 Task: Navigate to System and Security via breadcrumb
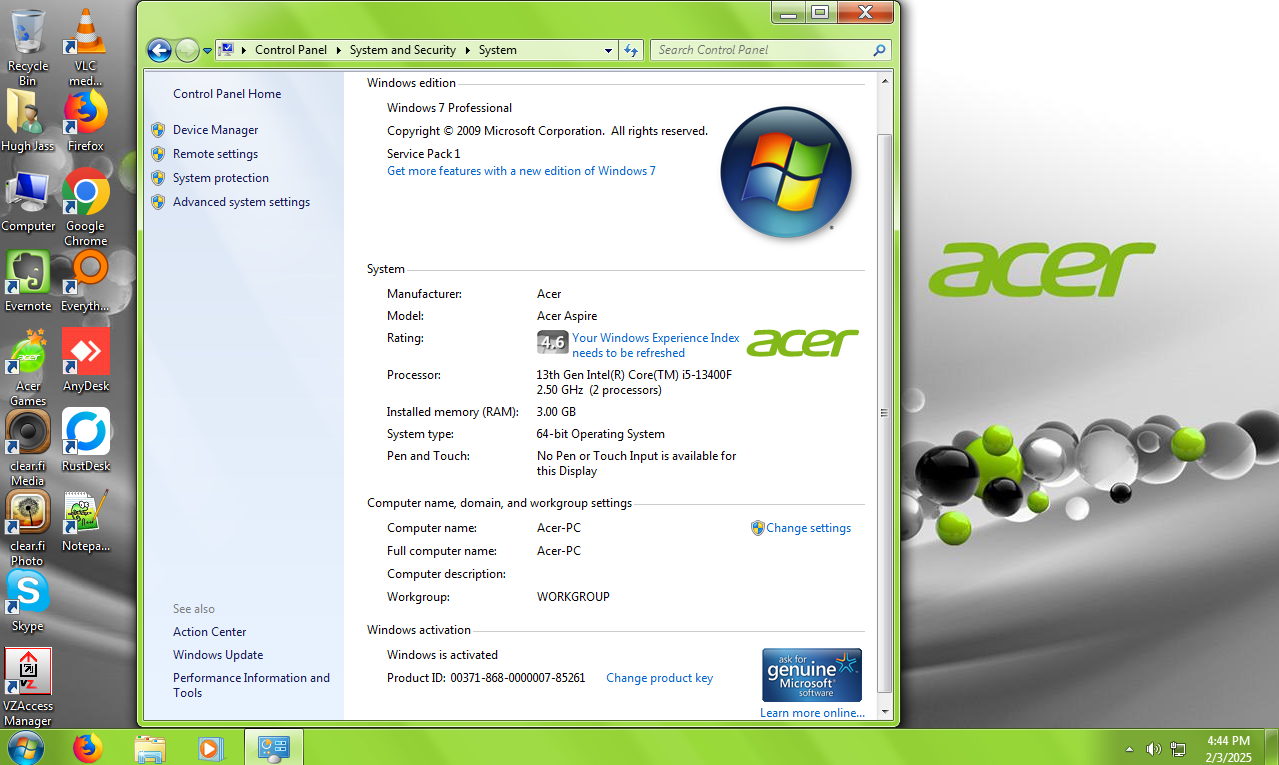point(403,49)
